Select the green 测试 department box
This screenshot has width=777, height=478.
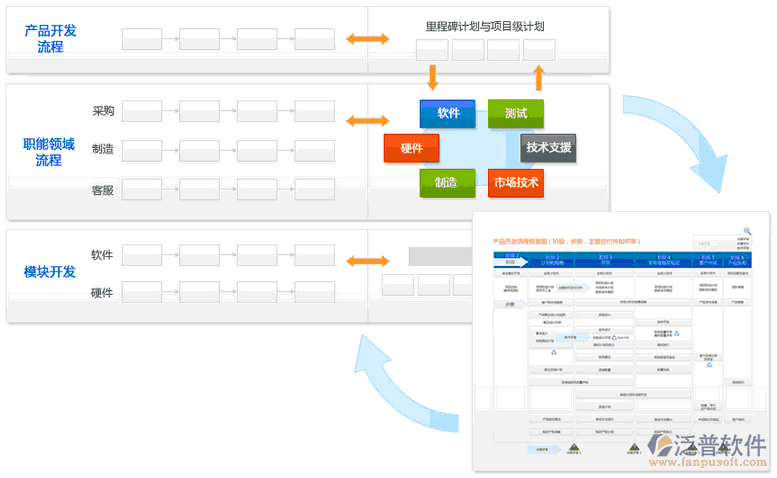tap(516, 114)
